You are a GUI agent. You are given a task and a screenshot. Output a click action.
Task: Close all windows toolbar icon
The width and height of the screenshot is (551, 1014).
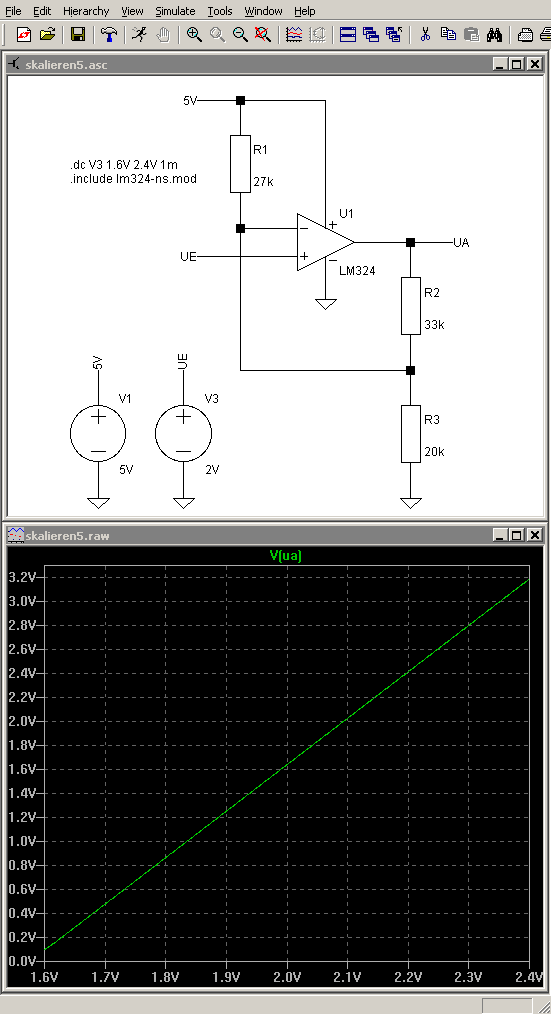pos(393,34)
